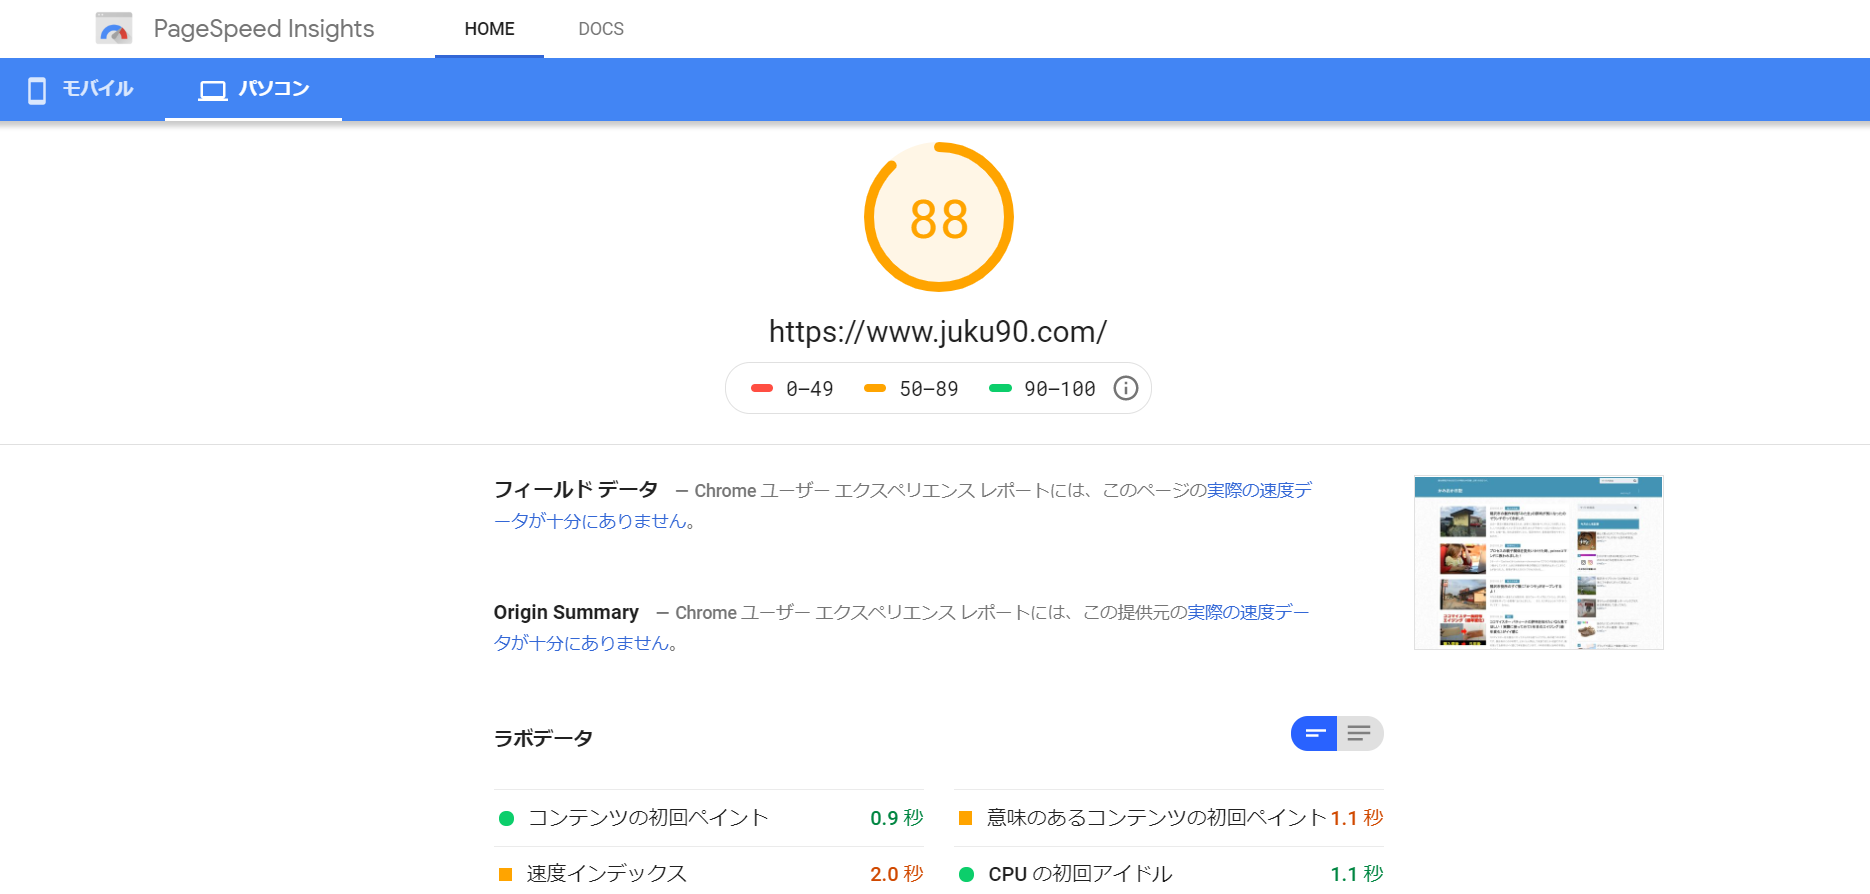The width and height of the screenshot is (1870, 894).
Task: Click the score 88 gauge
Action: click(939, 217)
